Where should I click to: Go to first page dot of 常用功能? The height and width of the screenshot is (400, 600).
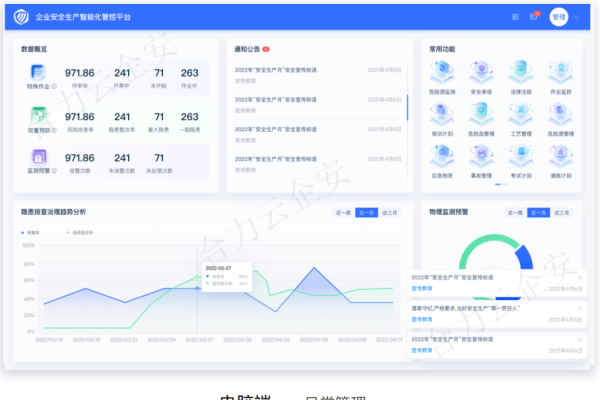[x=498, y=184]
